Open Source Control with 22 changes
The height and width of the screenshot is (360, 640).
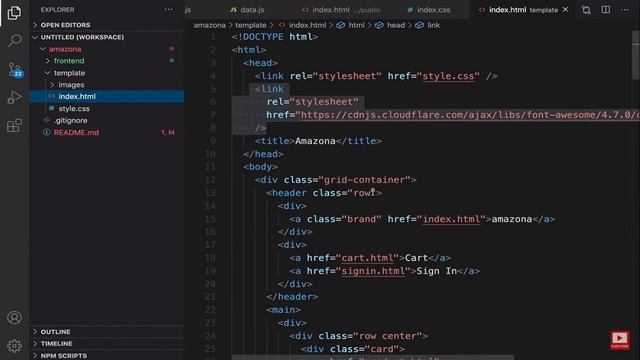(x=15, y=69)
